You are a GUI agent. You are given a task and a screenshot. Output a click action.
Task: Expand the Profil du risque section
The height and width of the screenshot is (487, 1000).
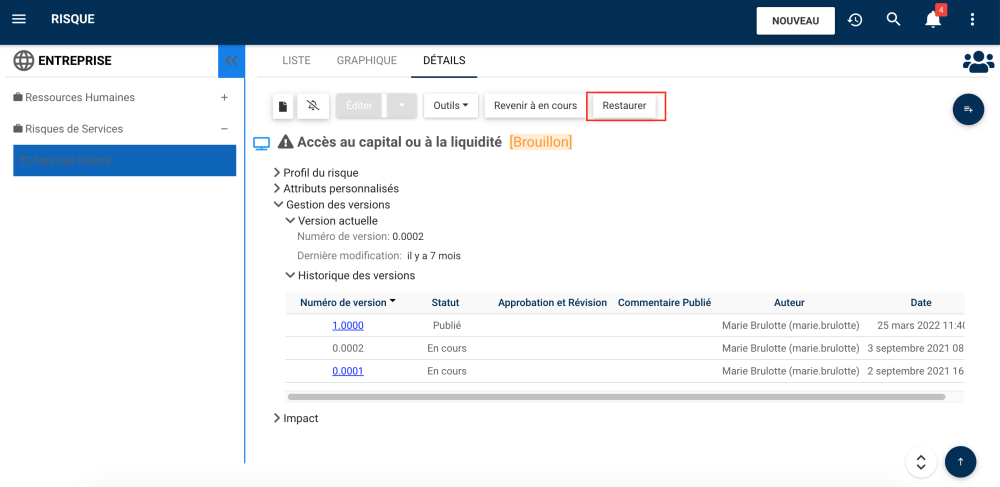(277, 173)
